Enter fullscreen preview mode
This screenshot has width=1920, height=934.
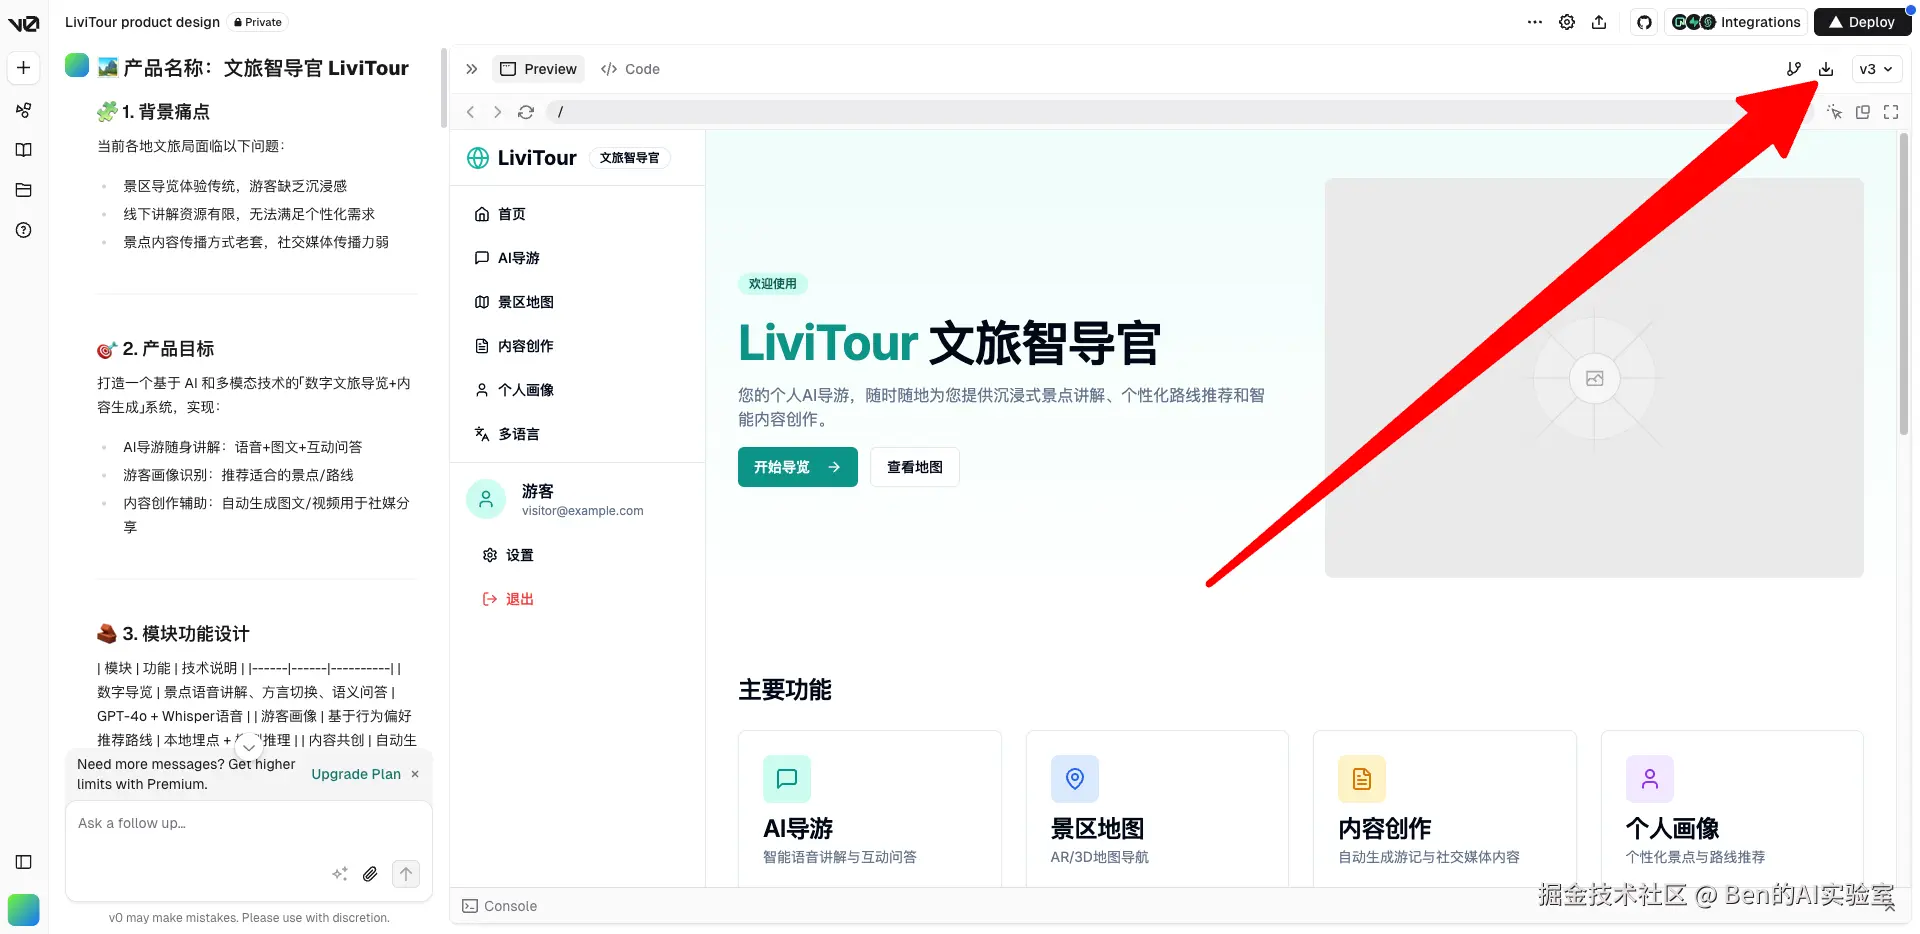pos(1891,112)
